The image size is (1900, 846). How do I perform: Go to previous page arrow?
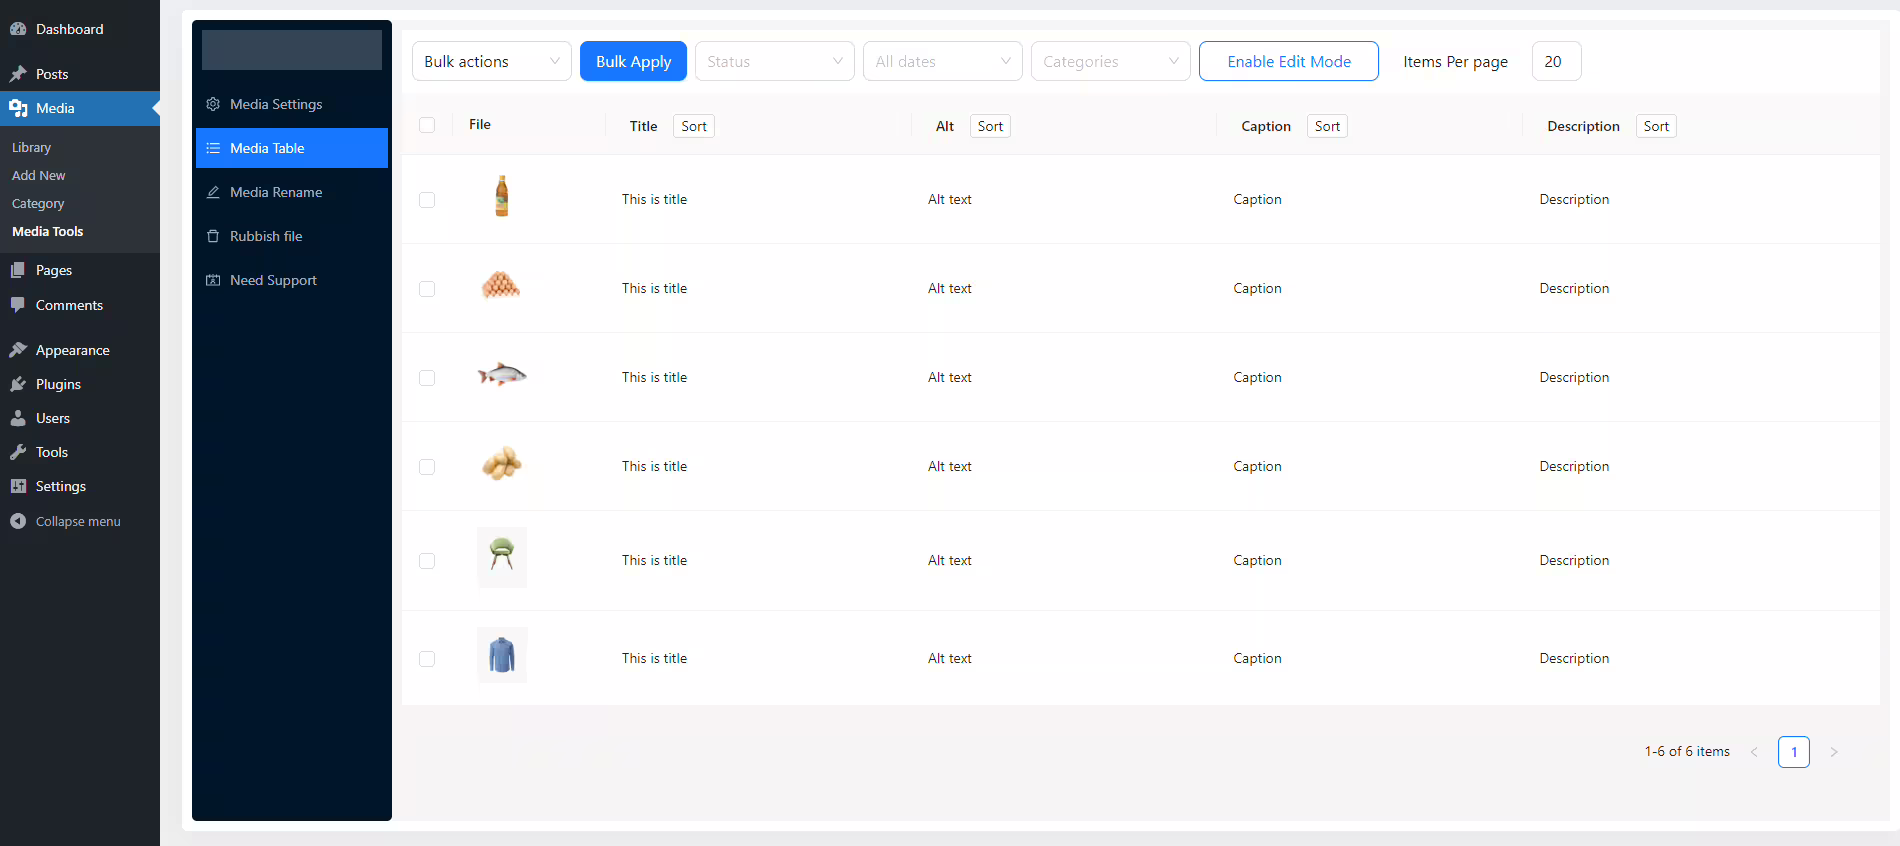pos(1754,752)
